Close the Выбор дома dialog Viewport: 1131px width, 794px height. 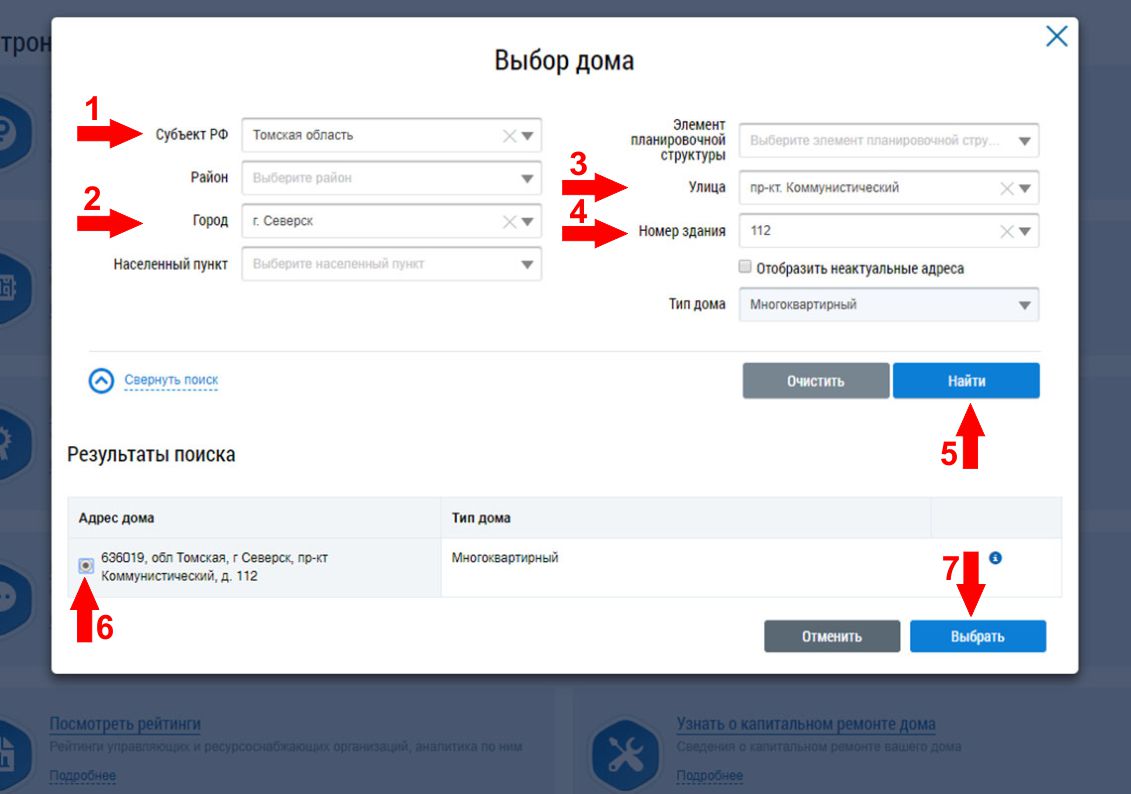click(1056, 36)
